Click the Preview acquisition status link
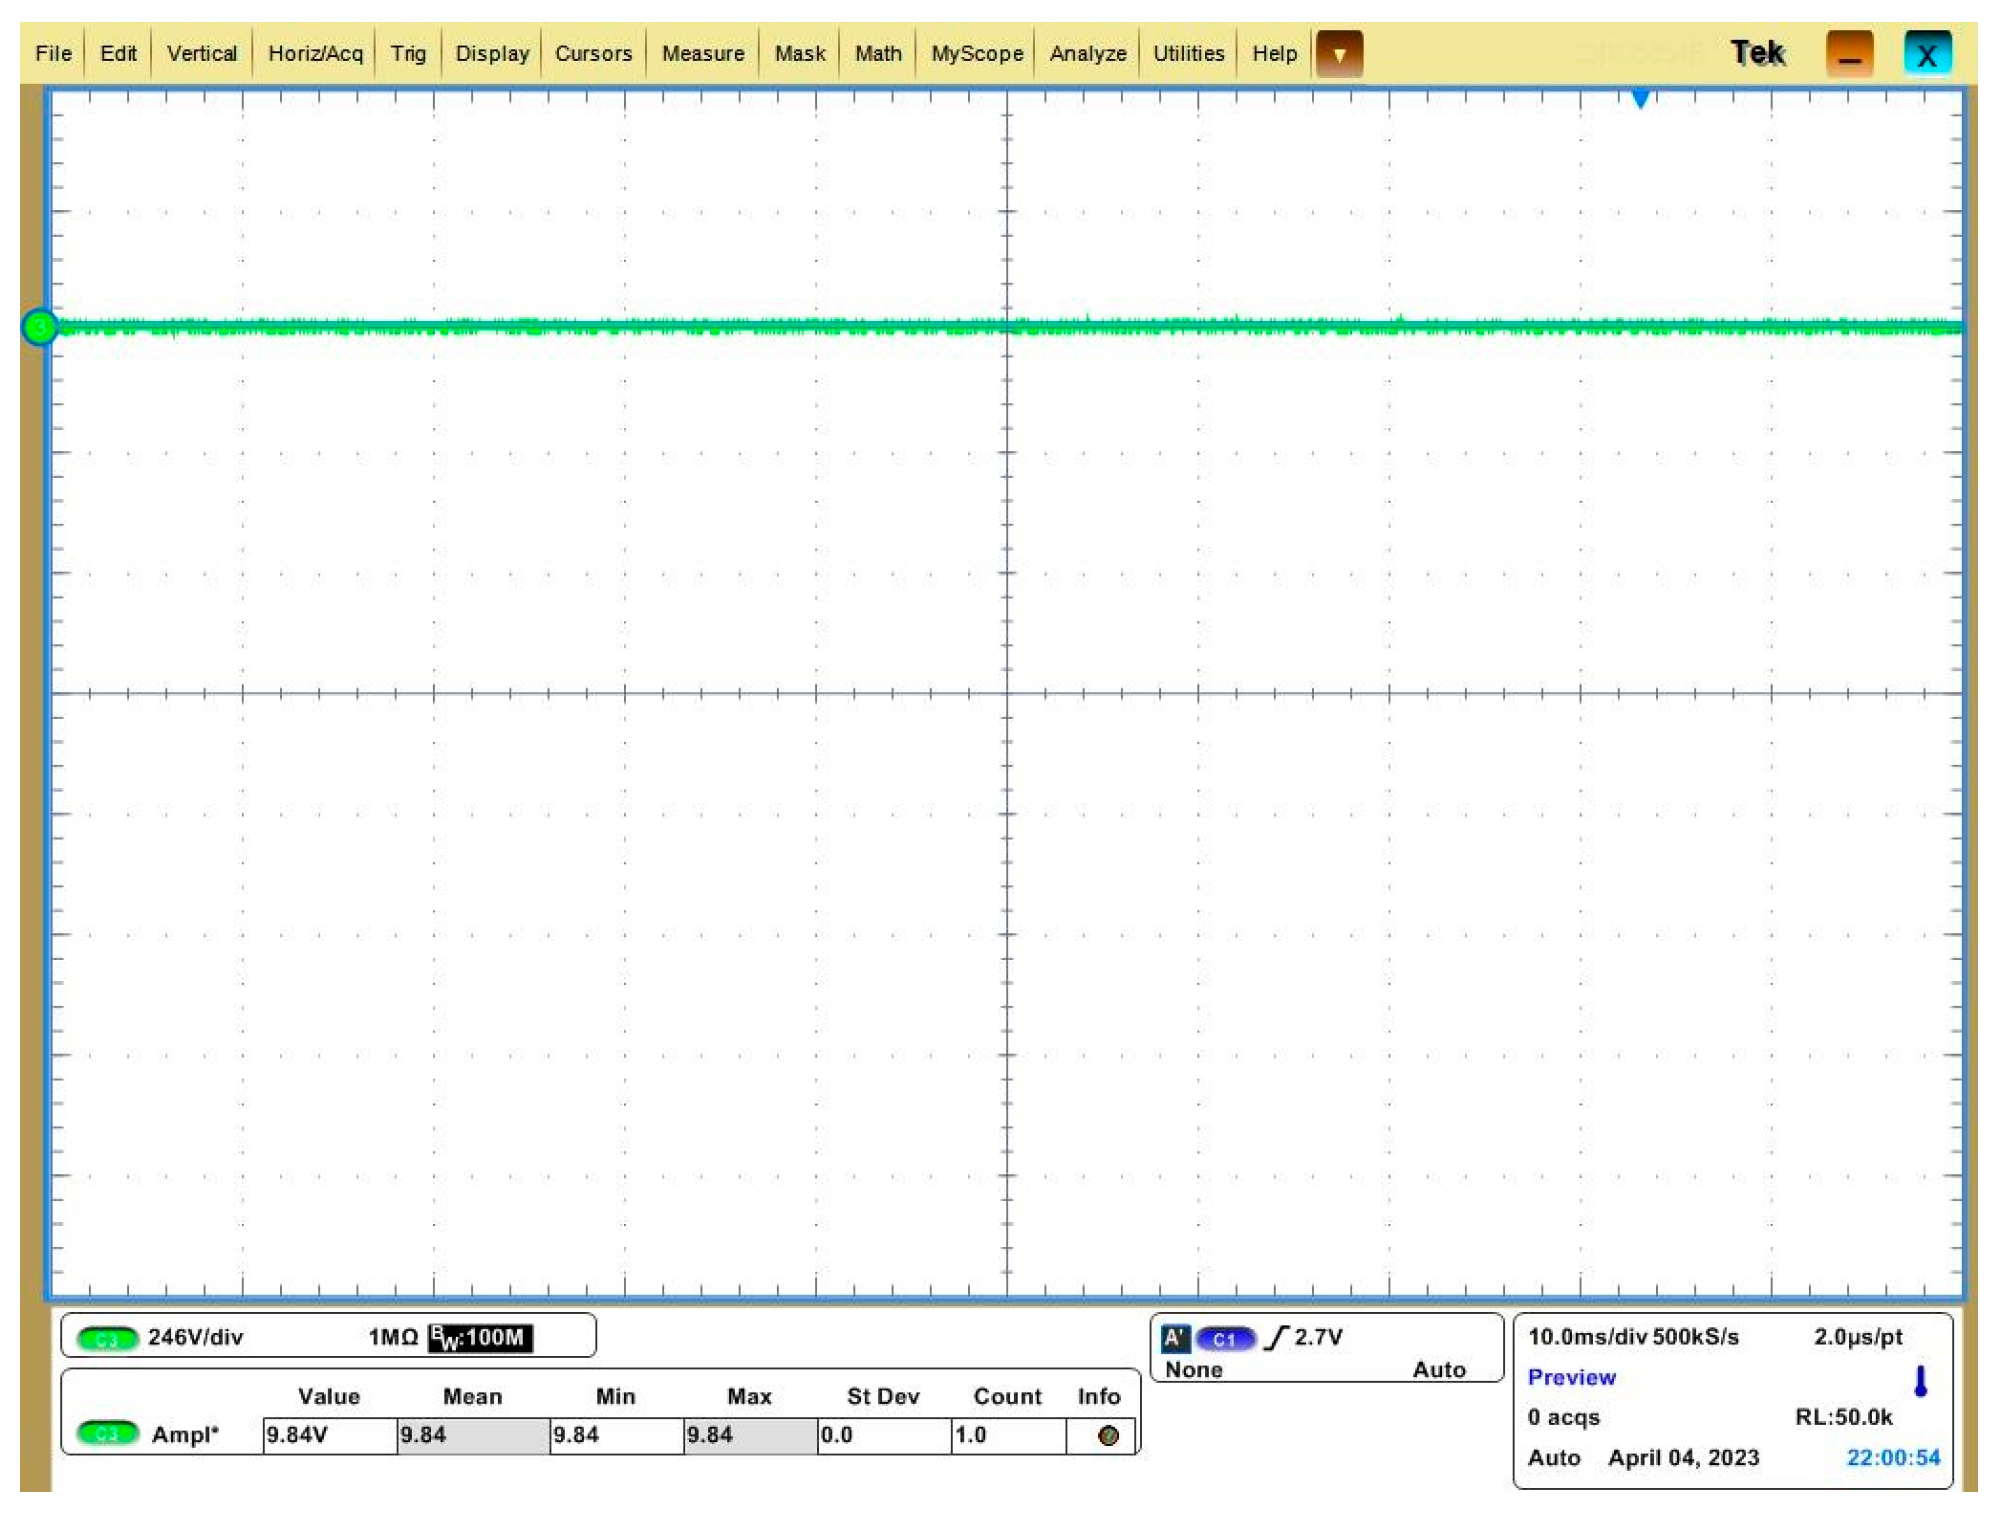Screen dimensions: 1998x1526 (1571, 1377)
